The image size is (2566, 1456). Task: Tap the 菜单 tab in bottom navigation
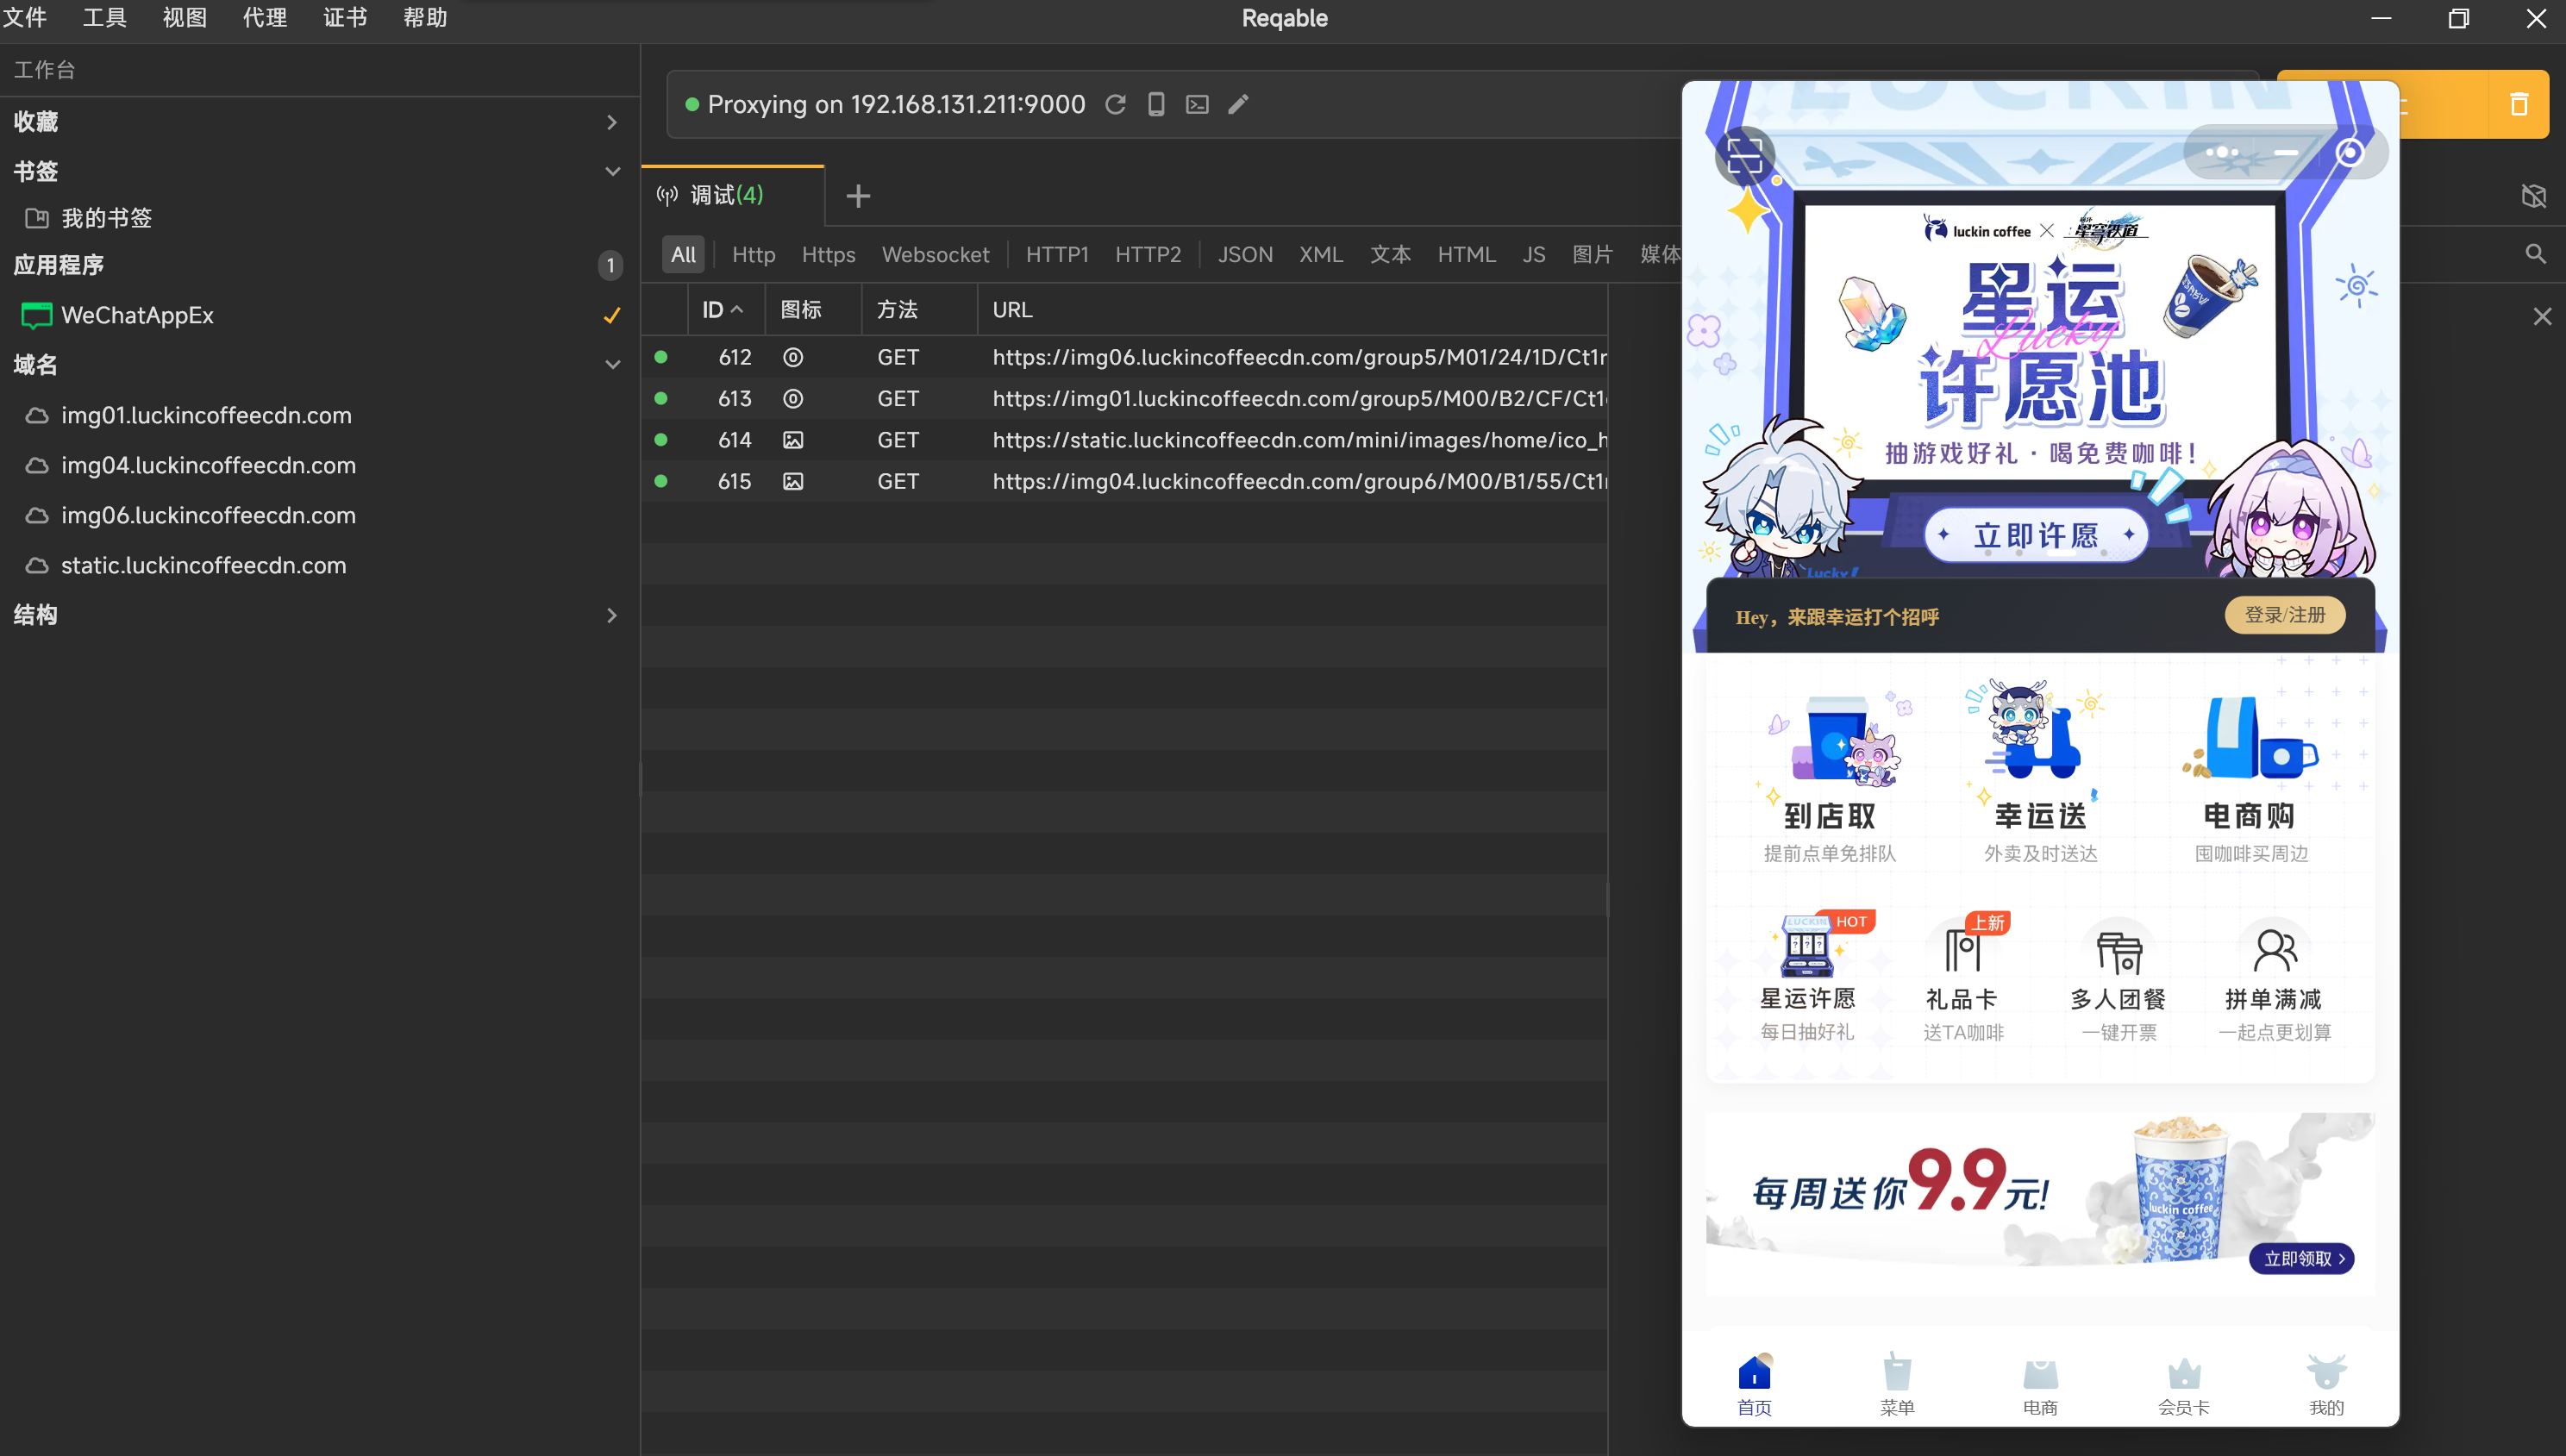point(1897,1385)
